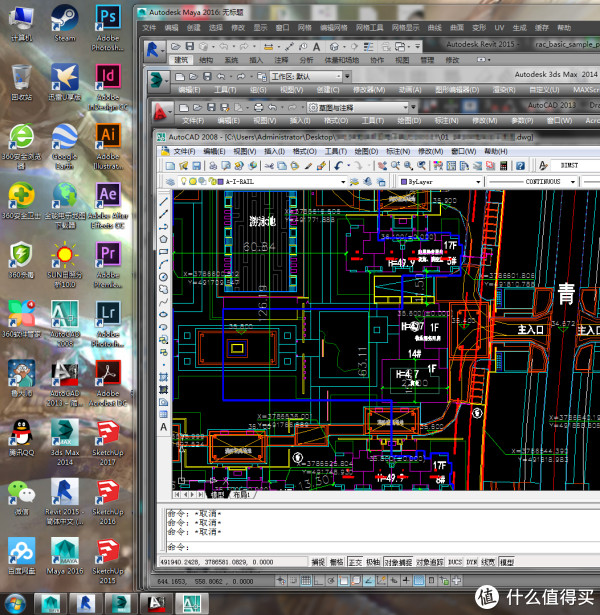This screenshot has width=600, height=615.
Task: Click the 模型 button in AutoCAD 2008 status bar
Action: point(507,562)
